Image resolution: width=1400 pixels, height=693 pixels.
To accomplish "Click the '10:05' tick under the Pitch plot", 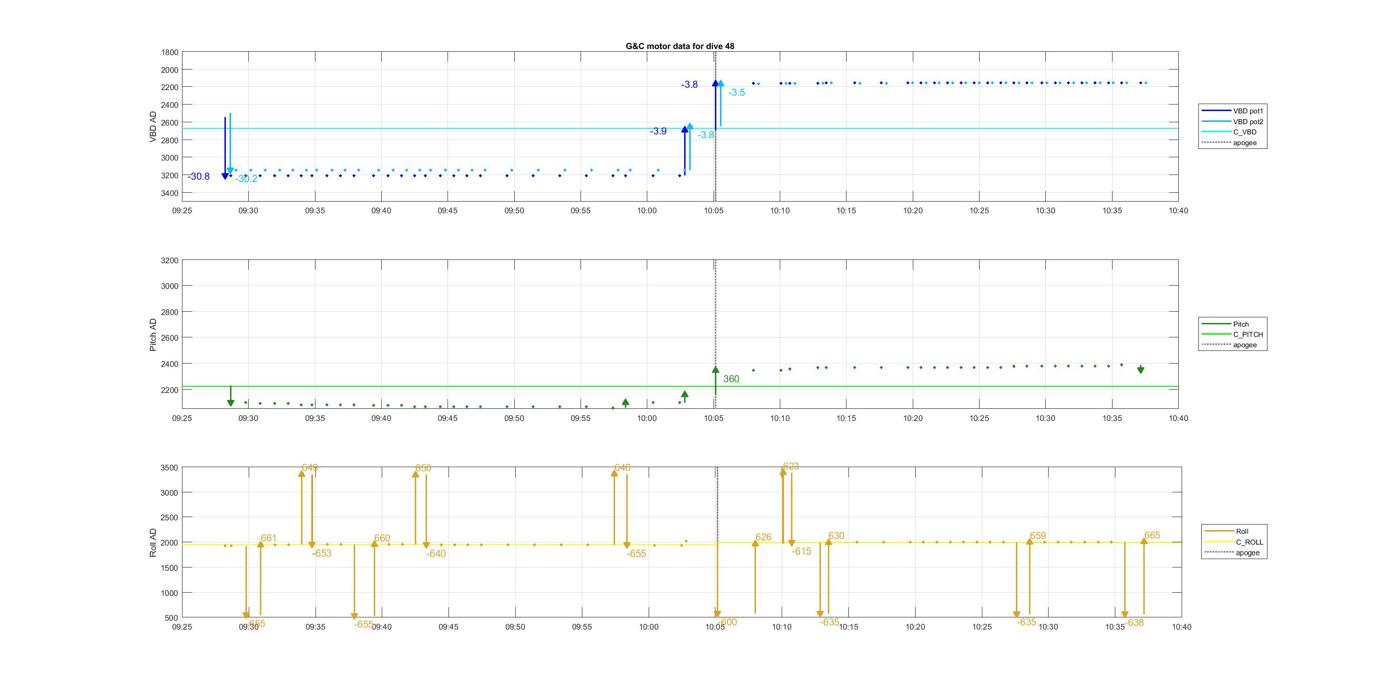I will pos(714,418).
